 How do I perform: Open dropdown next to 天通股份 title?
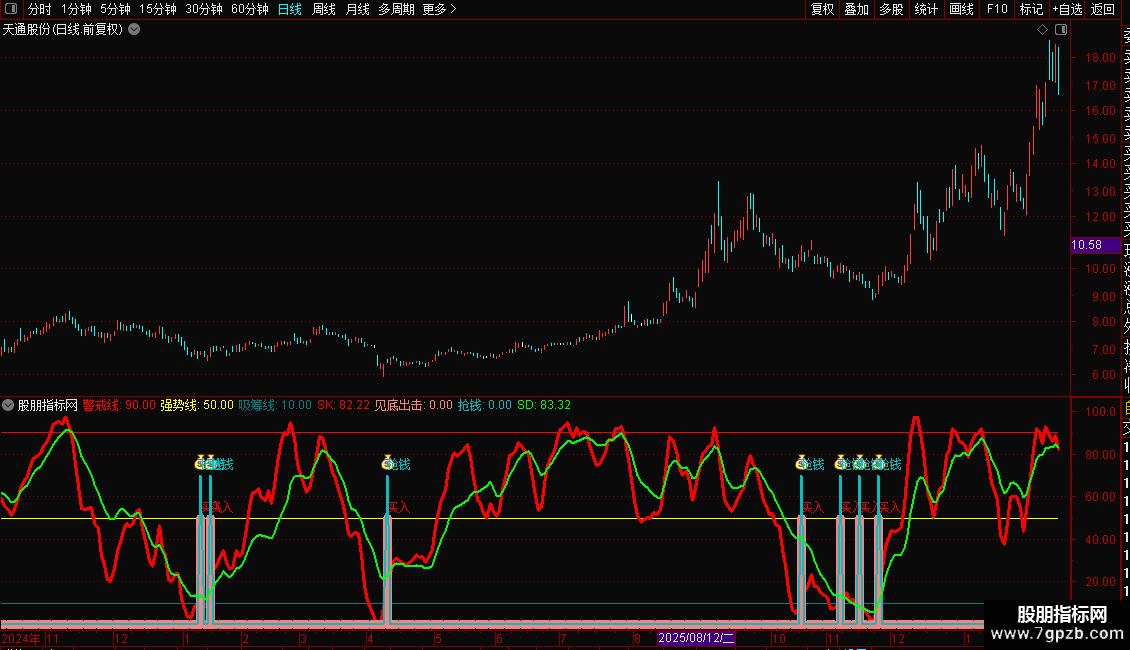coord(134,30)
